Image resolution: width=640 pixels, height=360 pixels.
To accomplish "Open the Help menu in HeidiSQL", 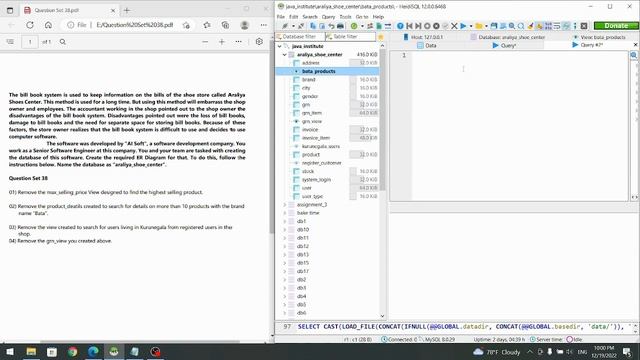I will pyautogui.click(x=378, y=17).
